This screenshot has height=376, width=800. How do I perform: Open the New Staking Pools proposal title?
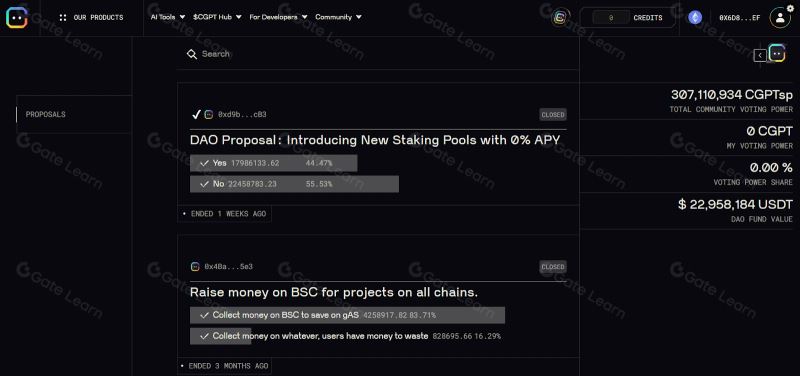click(x=375, y=140)
